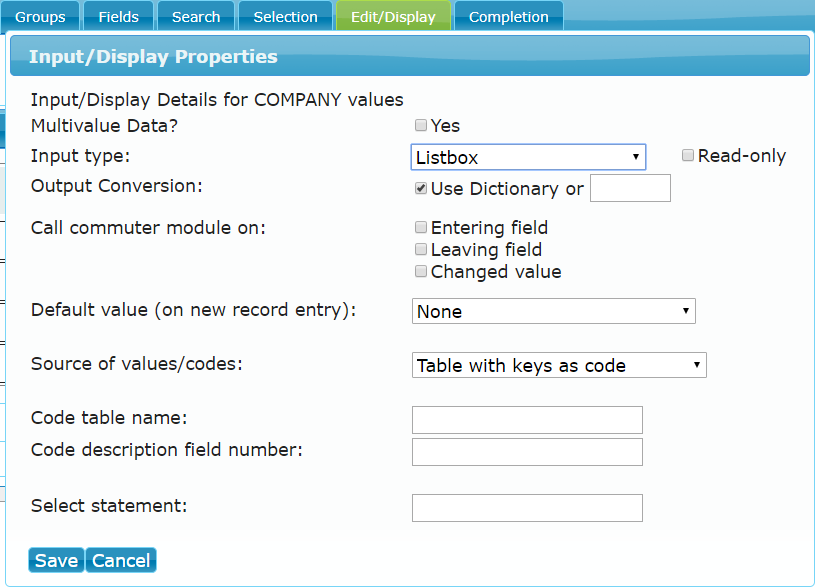This screenshot has height=587, width=815.
Task: Click the Cancel button
Action: [121, 560]
